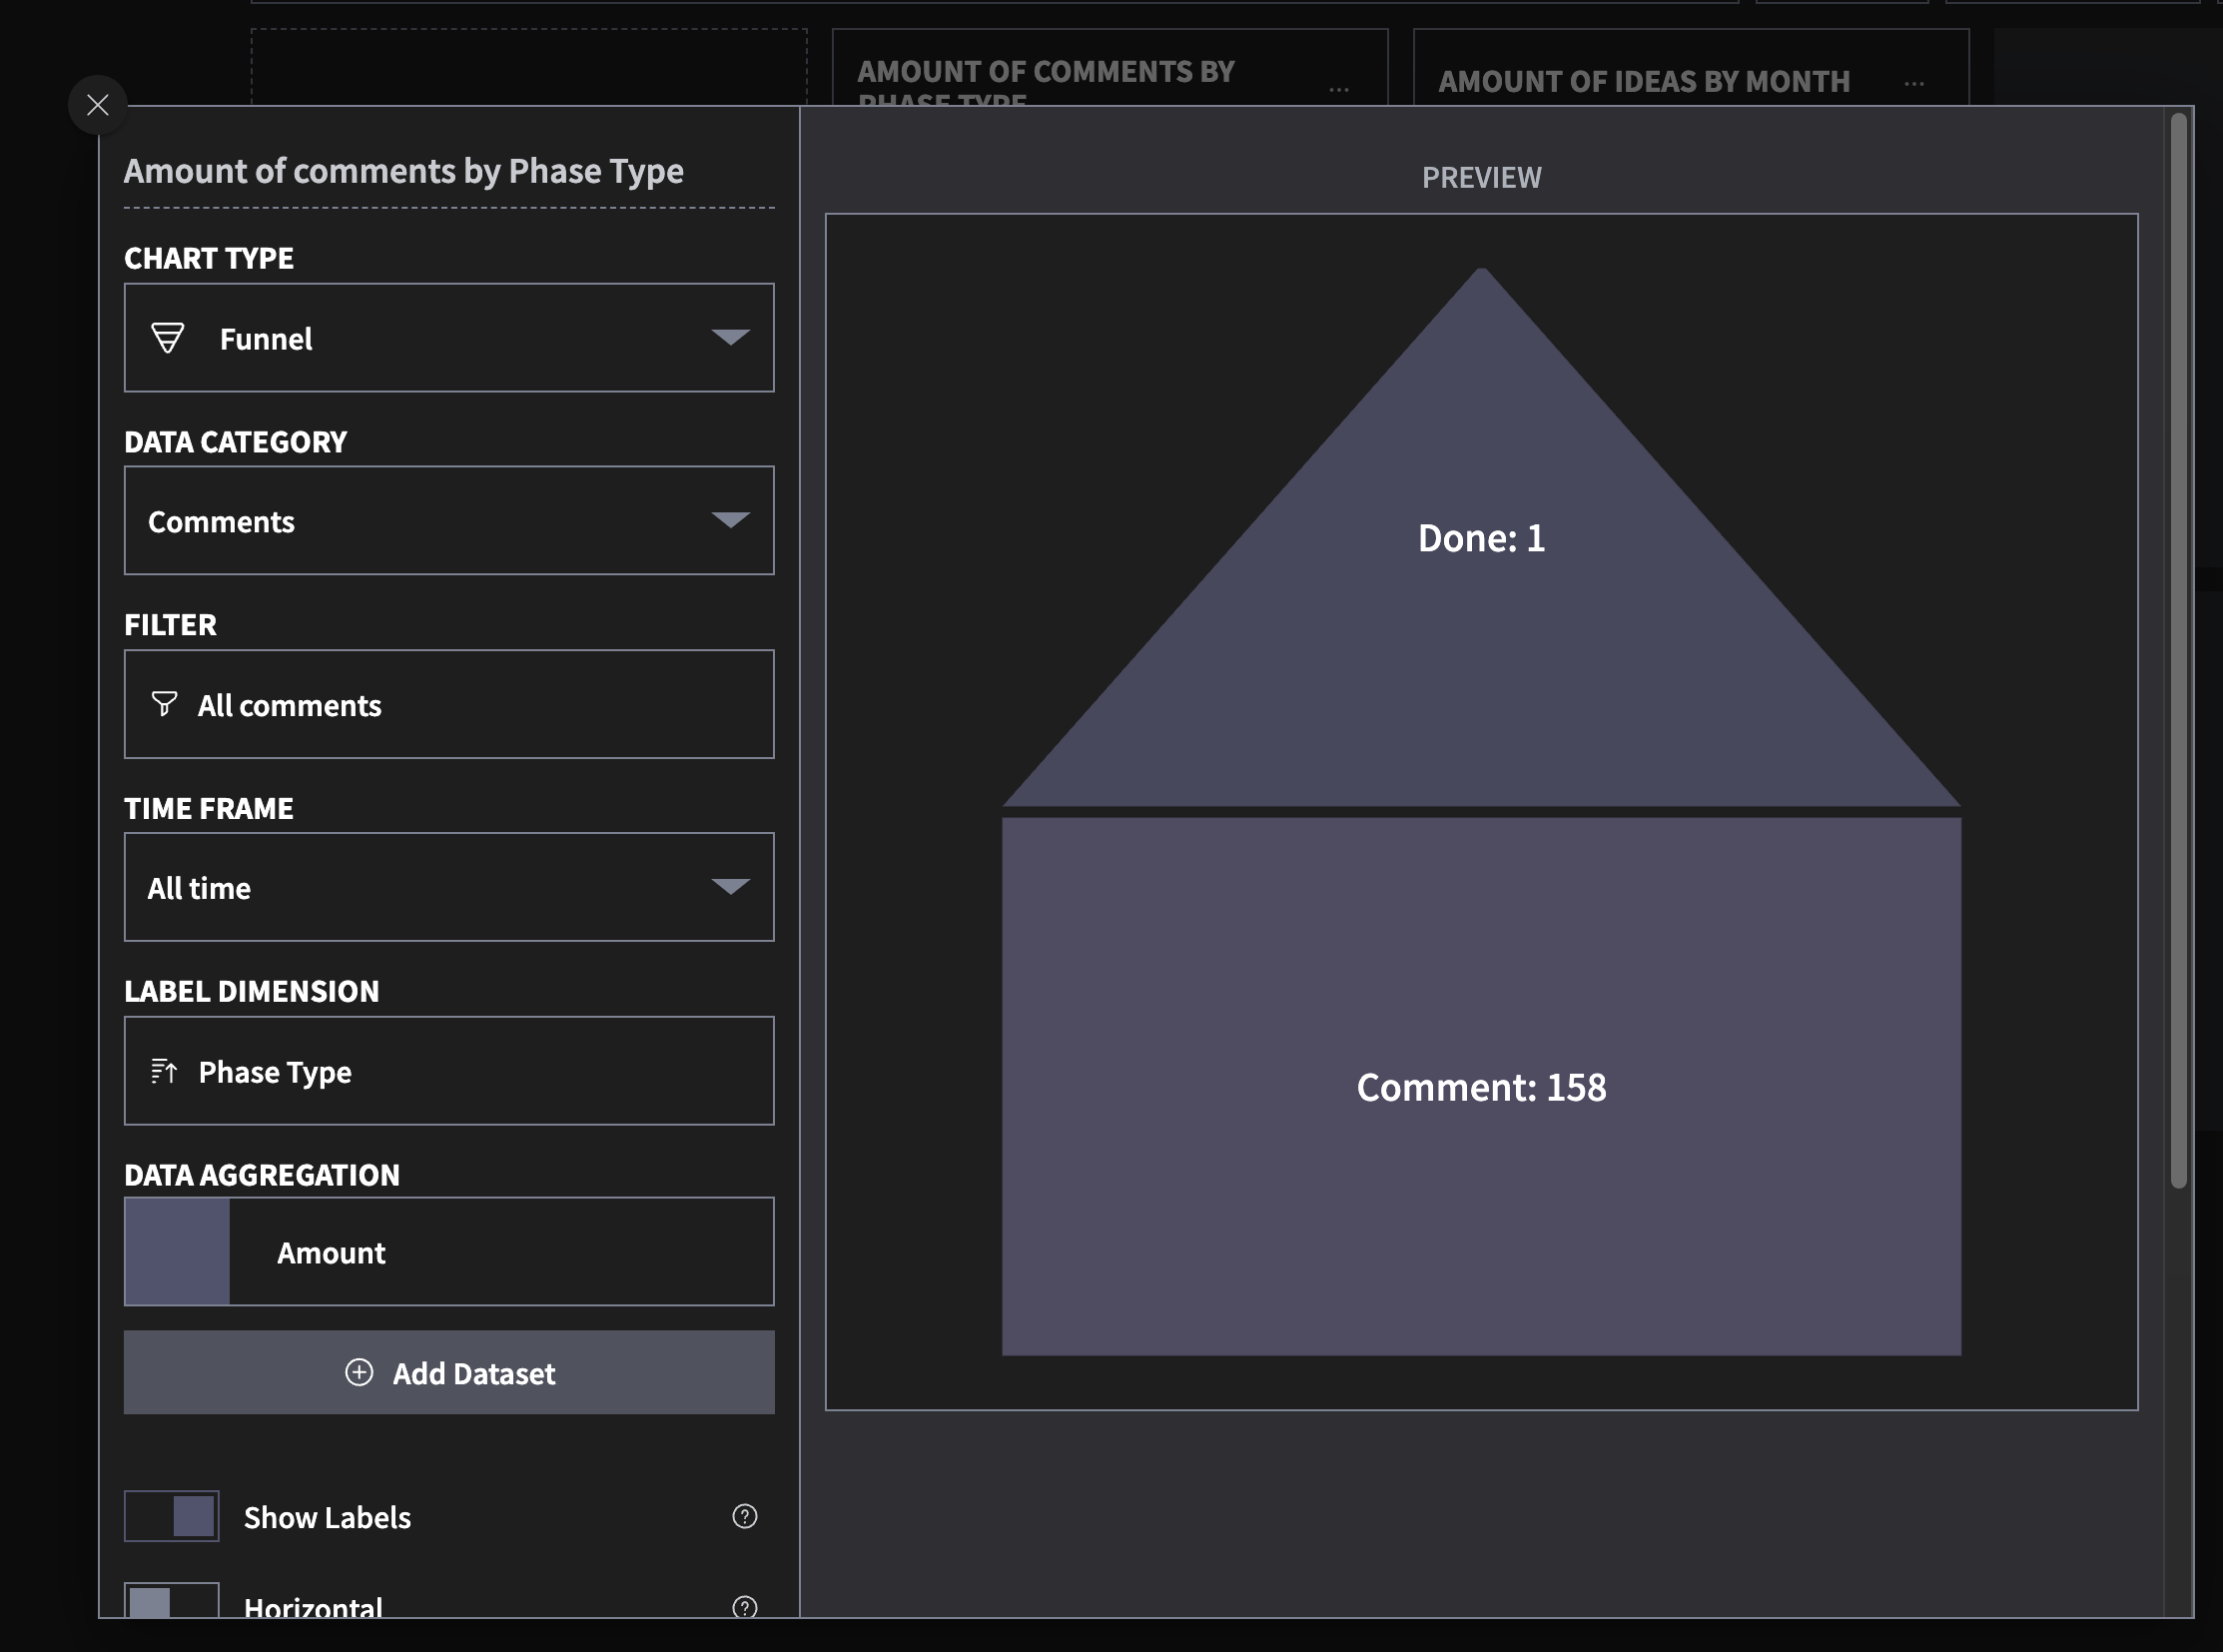
Task: Click the sort icon beside Phase Type
Action: (164, 1071)
